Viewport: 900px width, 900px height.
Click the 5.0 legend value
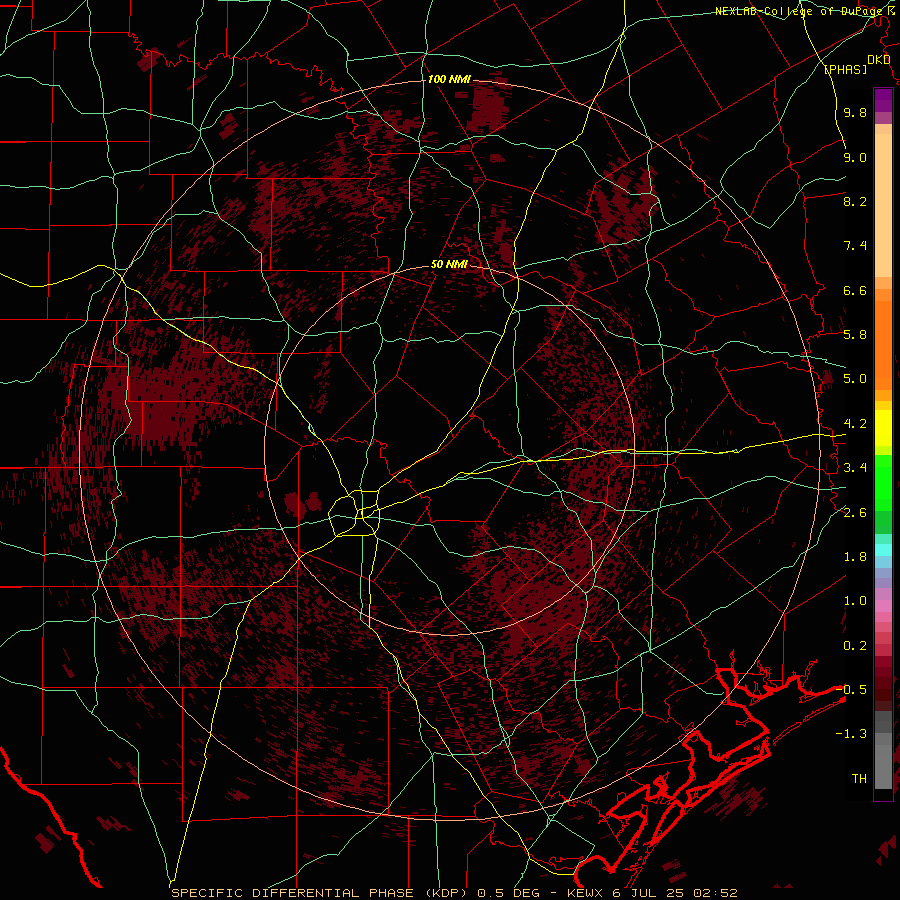coord(855,379)
